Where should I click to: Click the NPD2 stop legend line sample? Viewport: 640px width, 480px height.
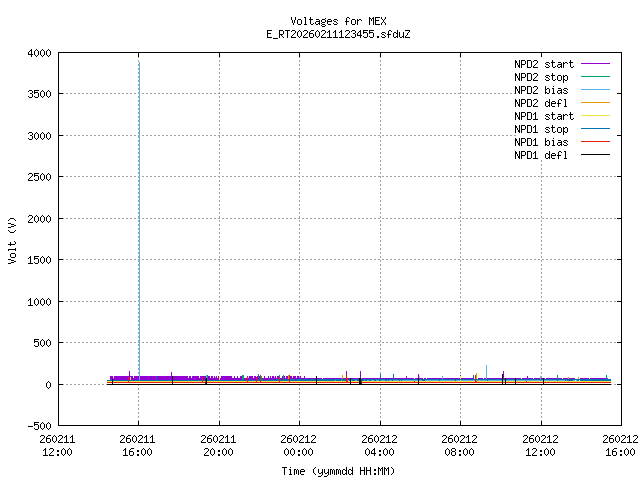594,77
